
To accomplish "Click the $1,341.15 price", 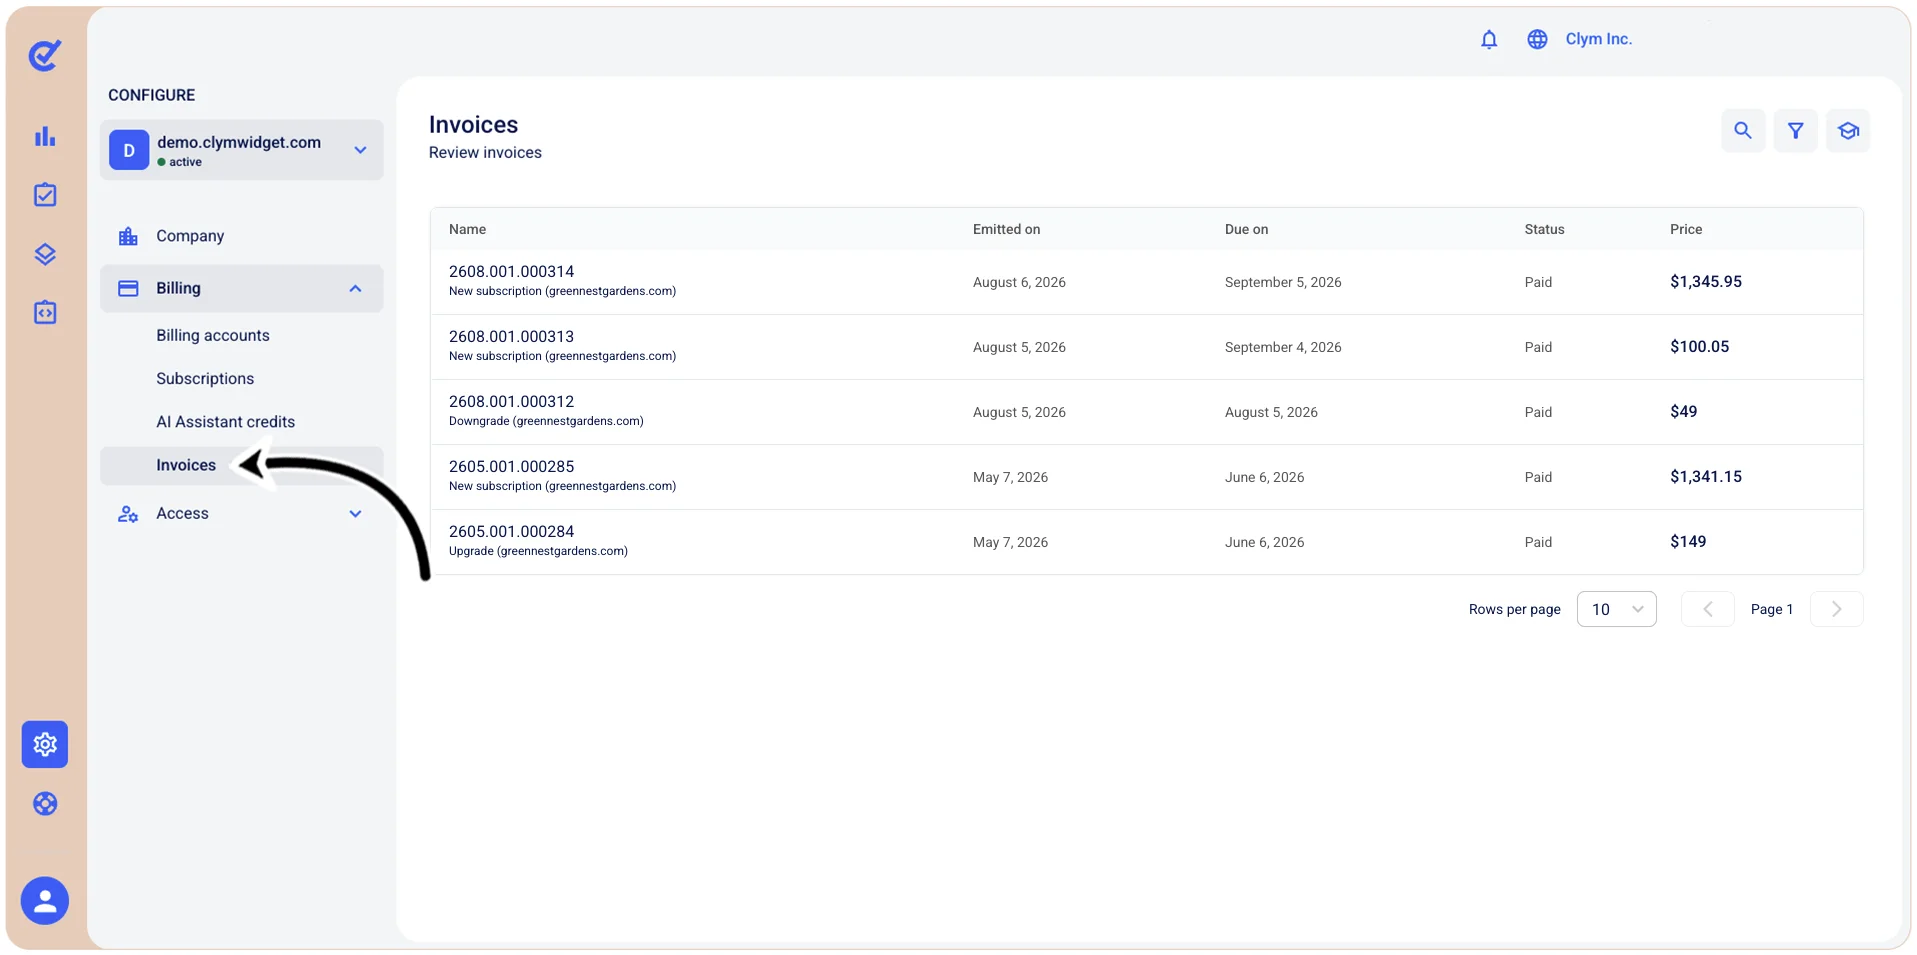I will (x=1706, y=477).
